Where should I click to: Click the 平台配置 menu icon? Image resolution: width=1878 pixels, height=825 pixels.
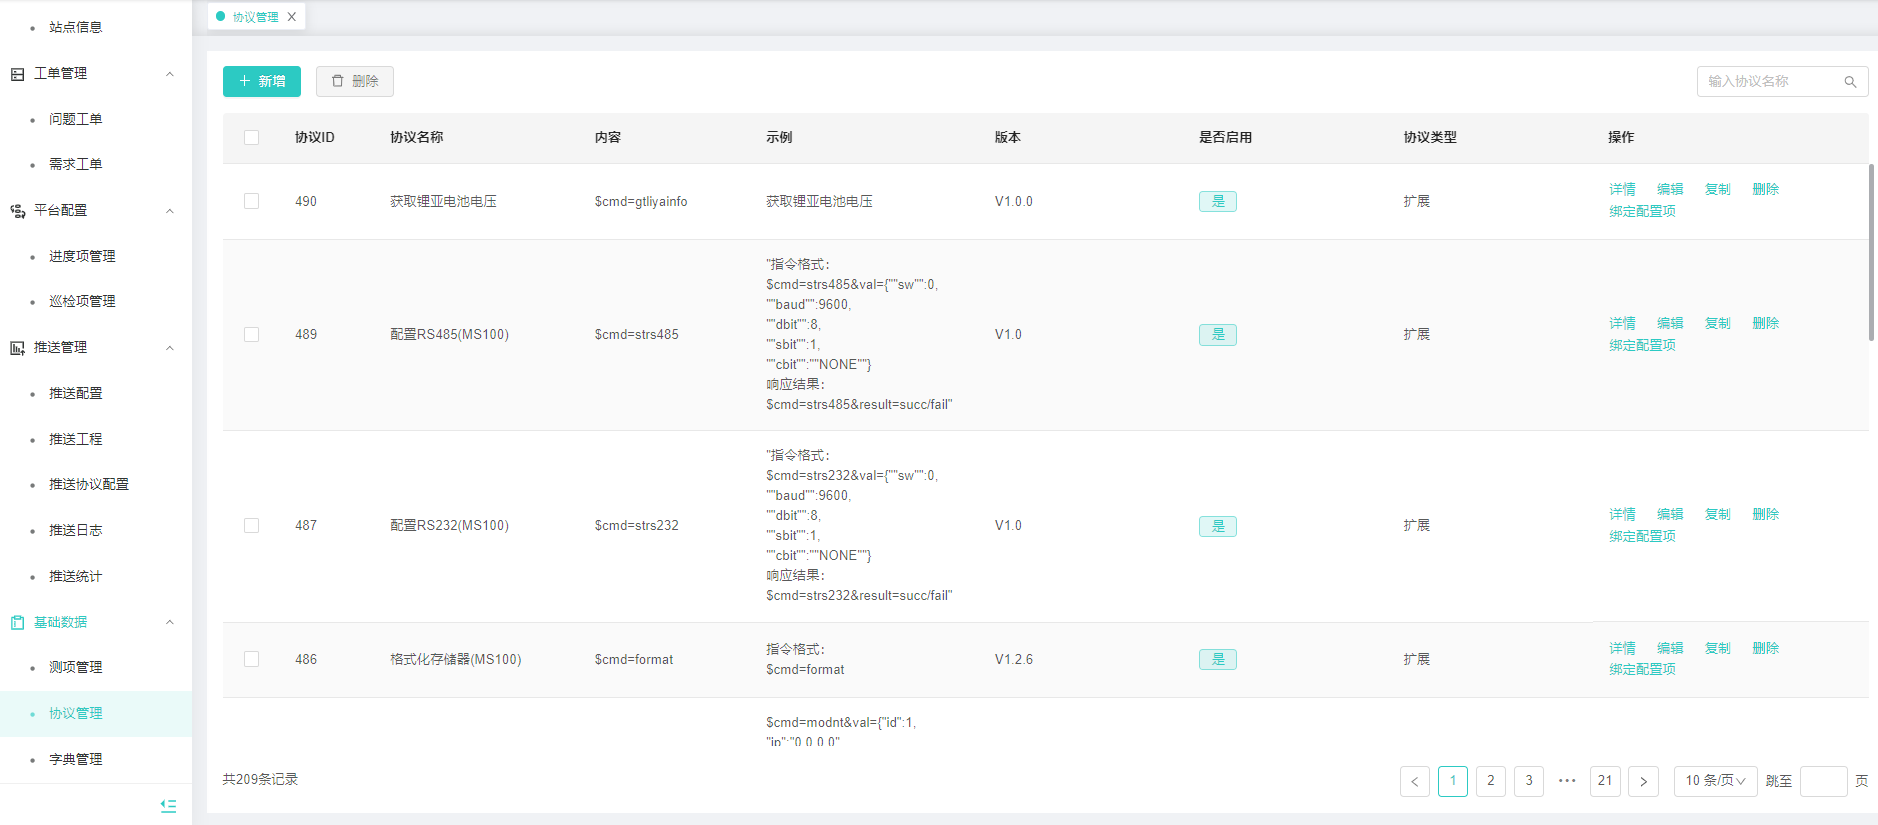(17, 211)
